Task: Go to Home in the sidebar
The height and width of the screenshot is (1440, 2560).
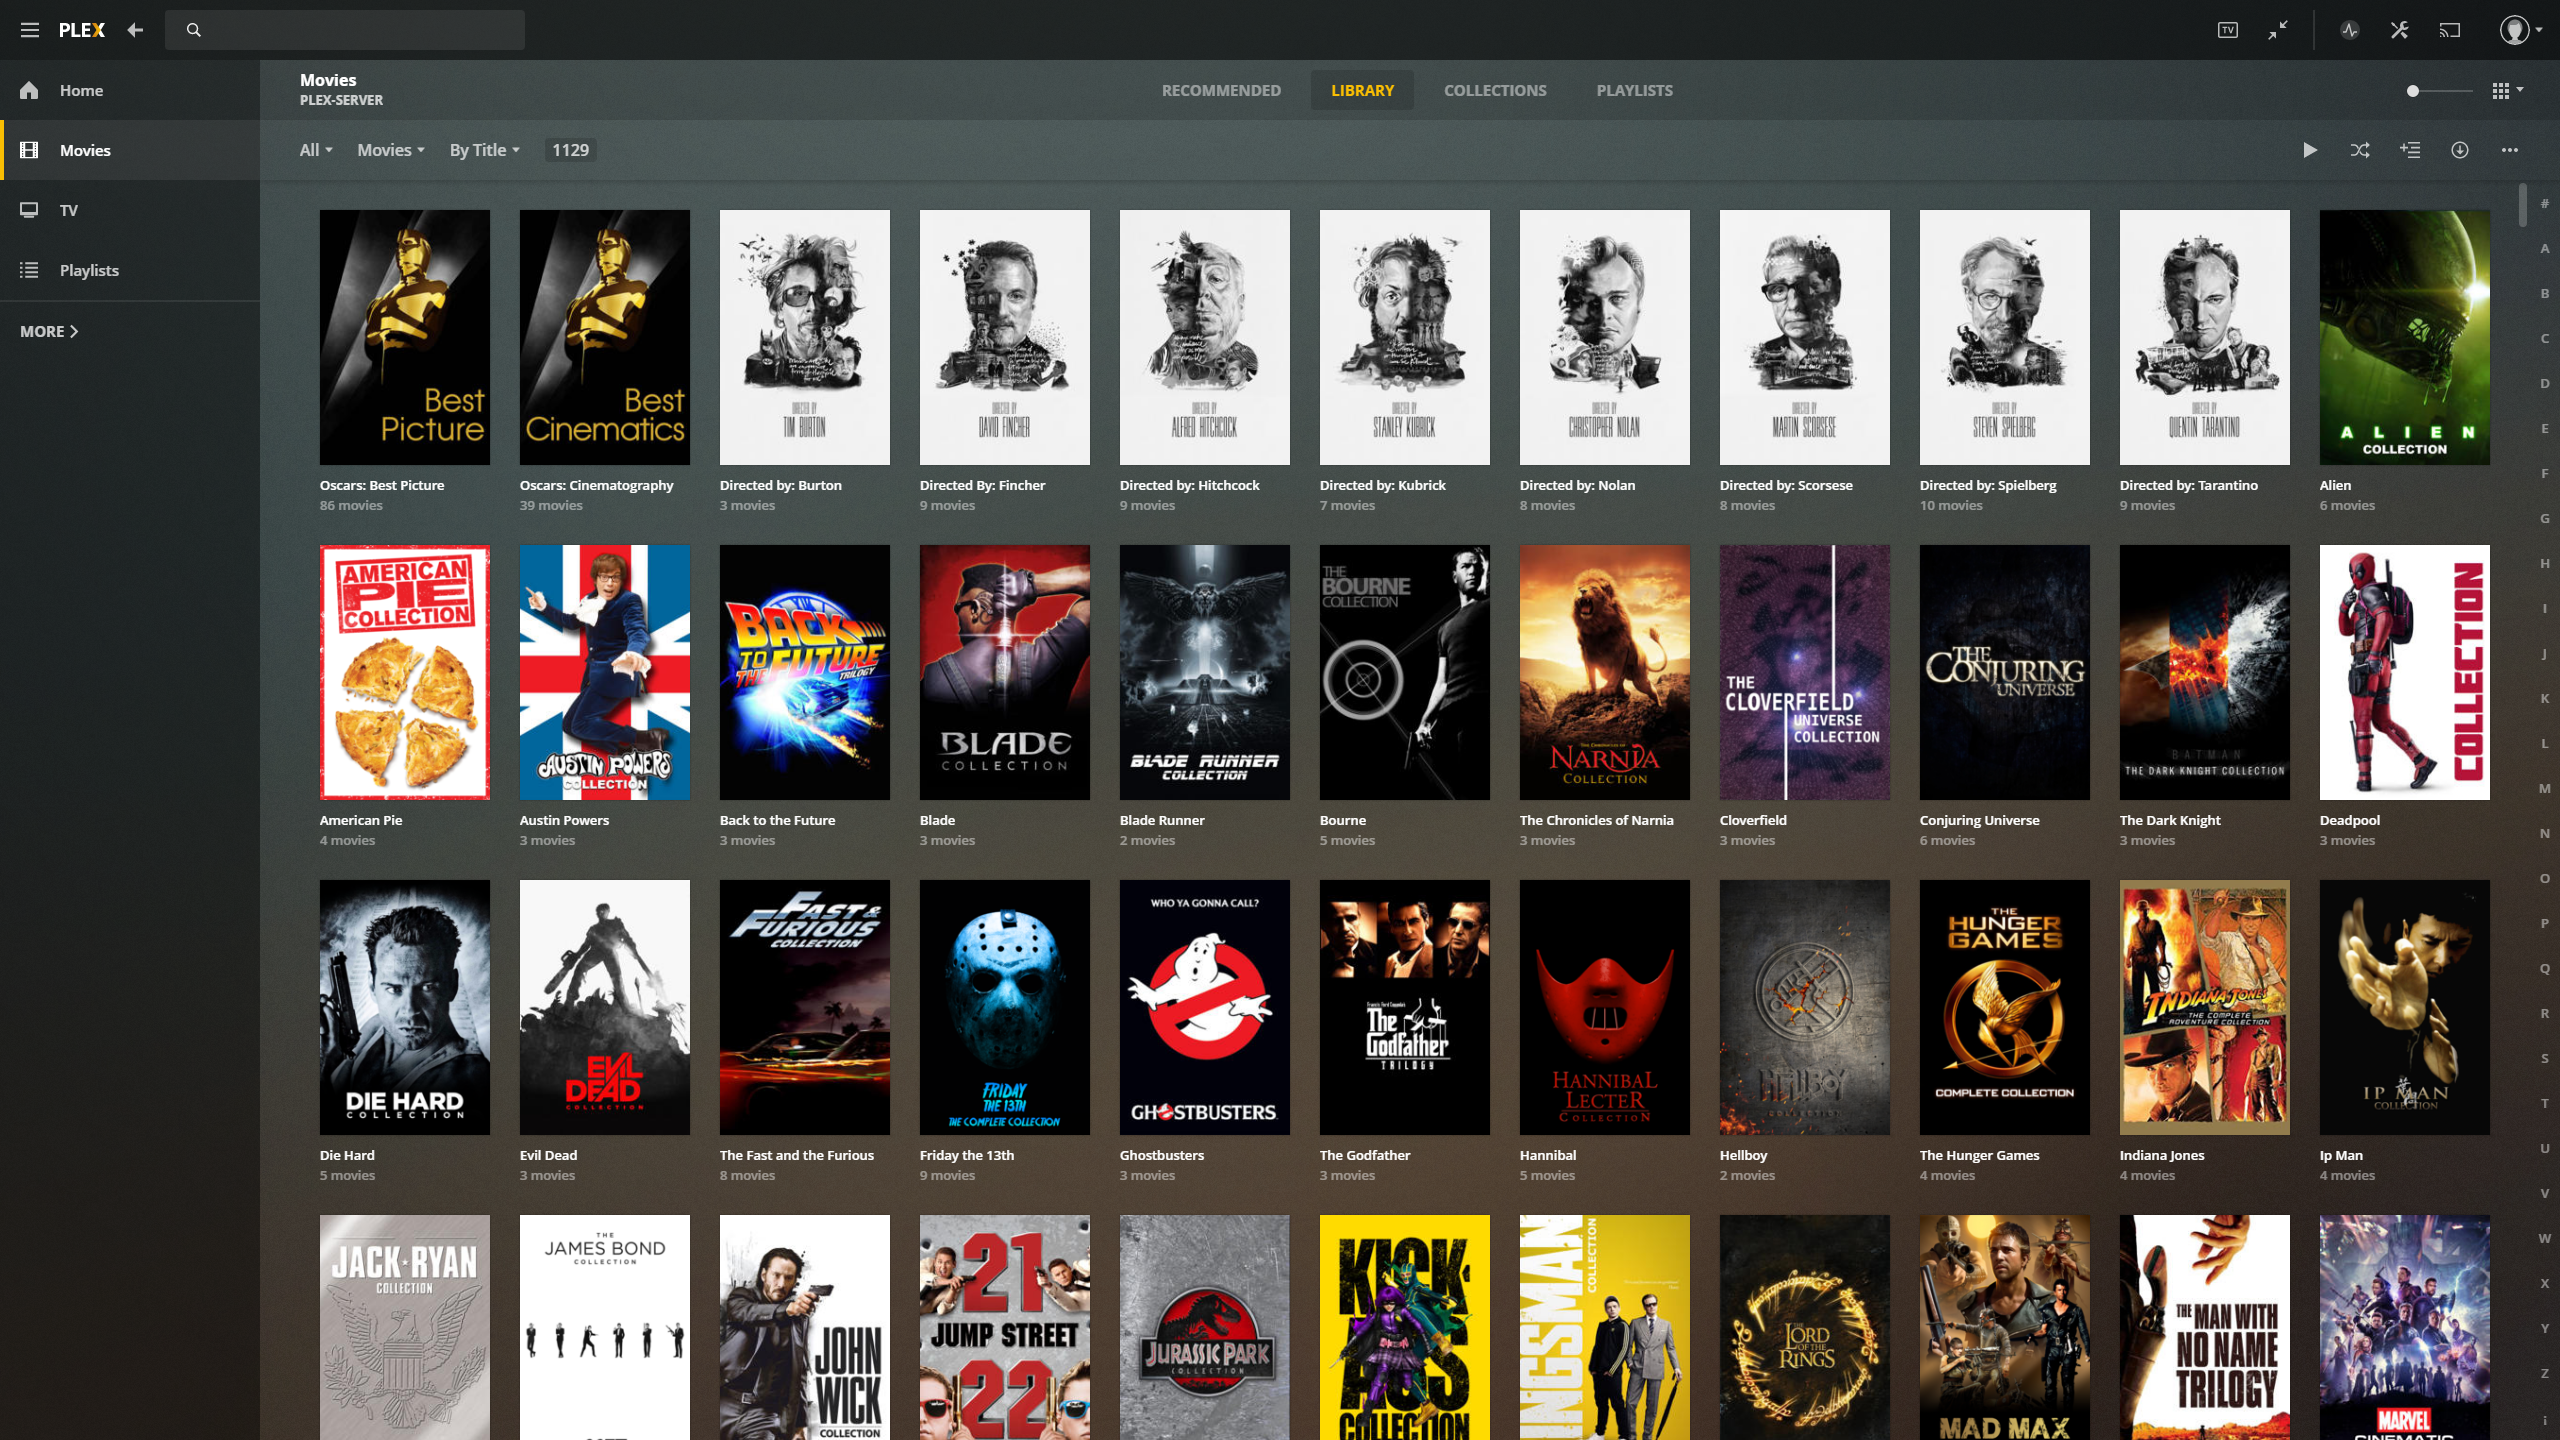Action: coord(130,90)
